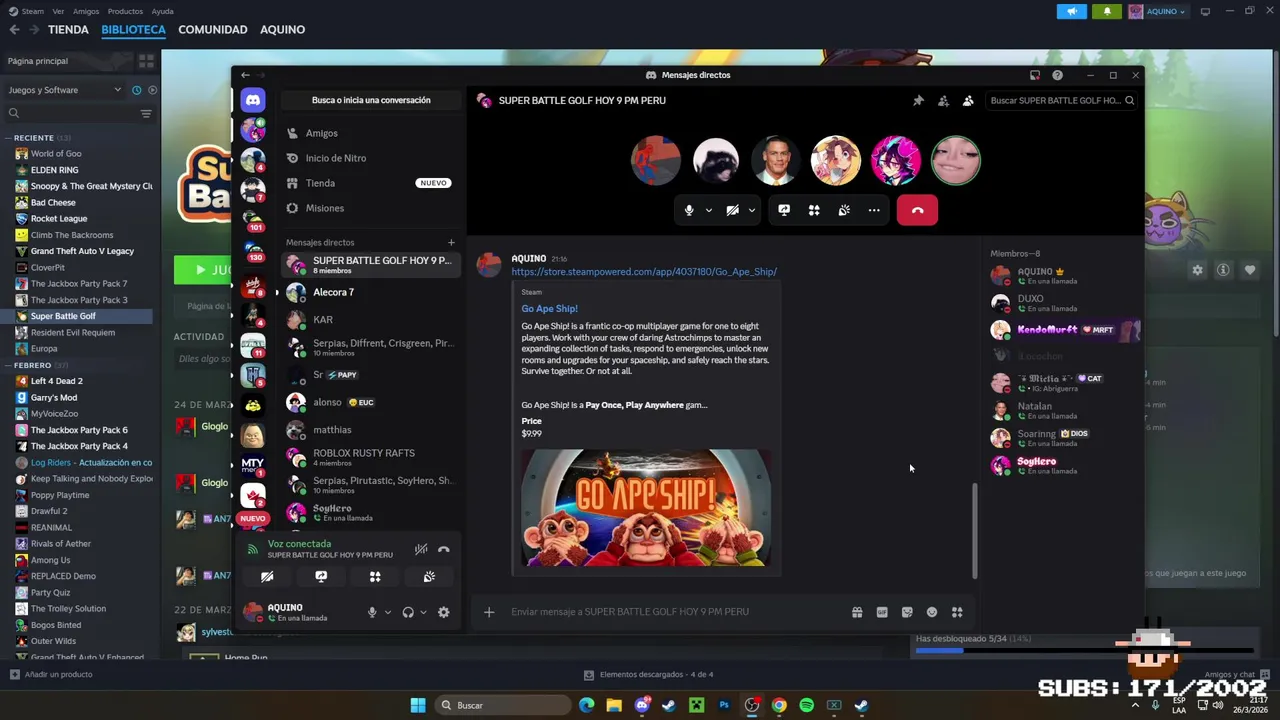Open Alecora 7 direct message
The width and height of the screenshot is (1280, 720).
click(x=371, y=292)
